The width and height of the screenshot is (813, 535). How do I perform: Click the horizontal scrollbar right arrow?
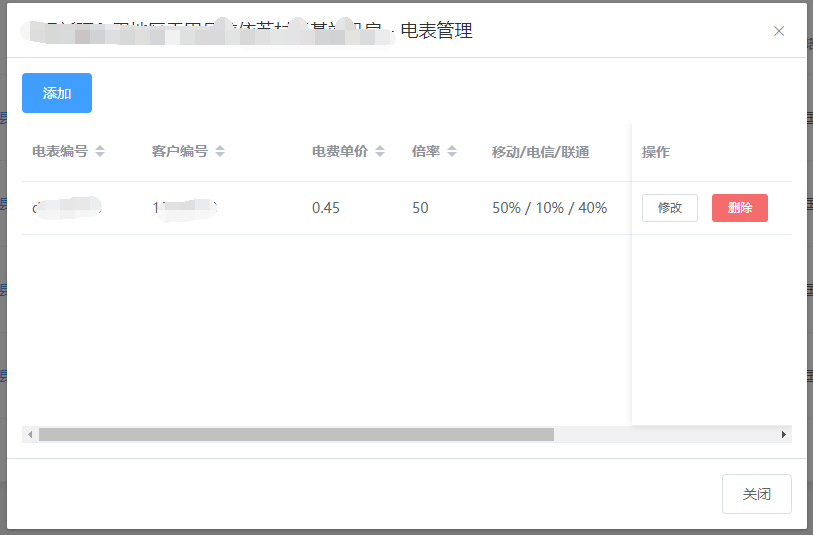tap(783, 435)
